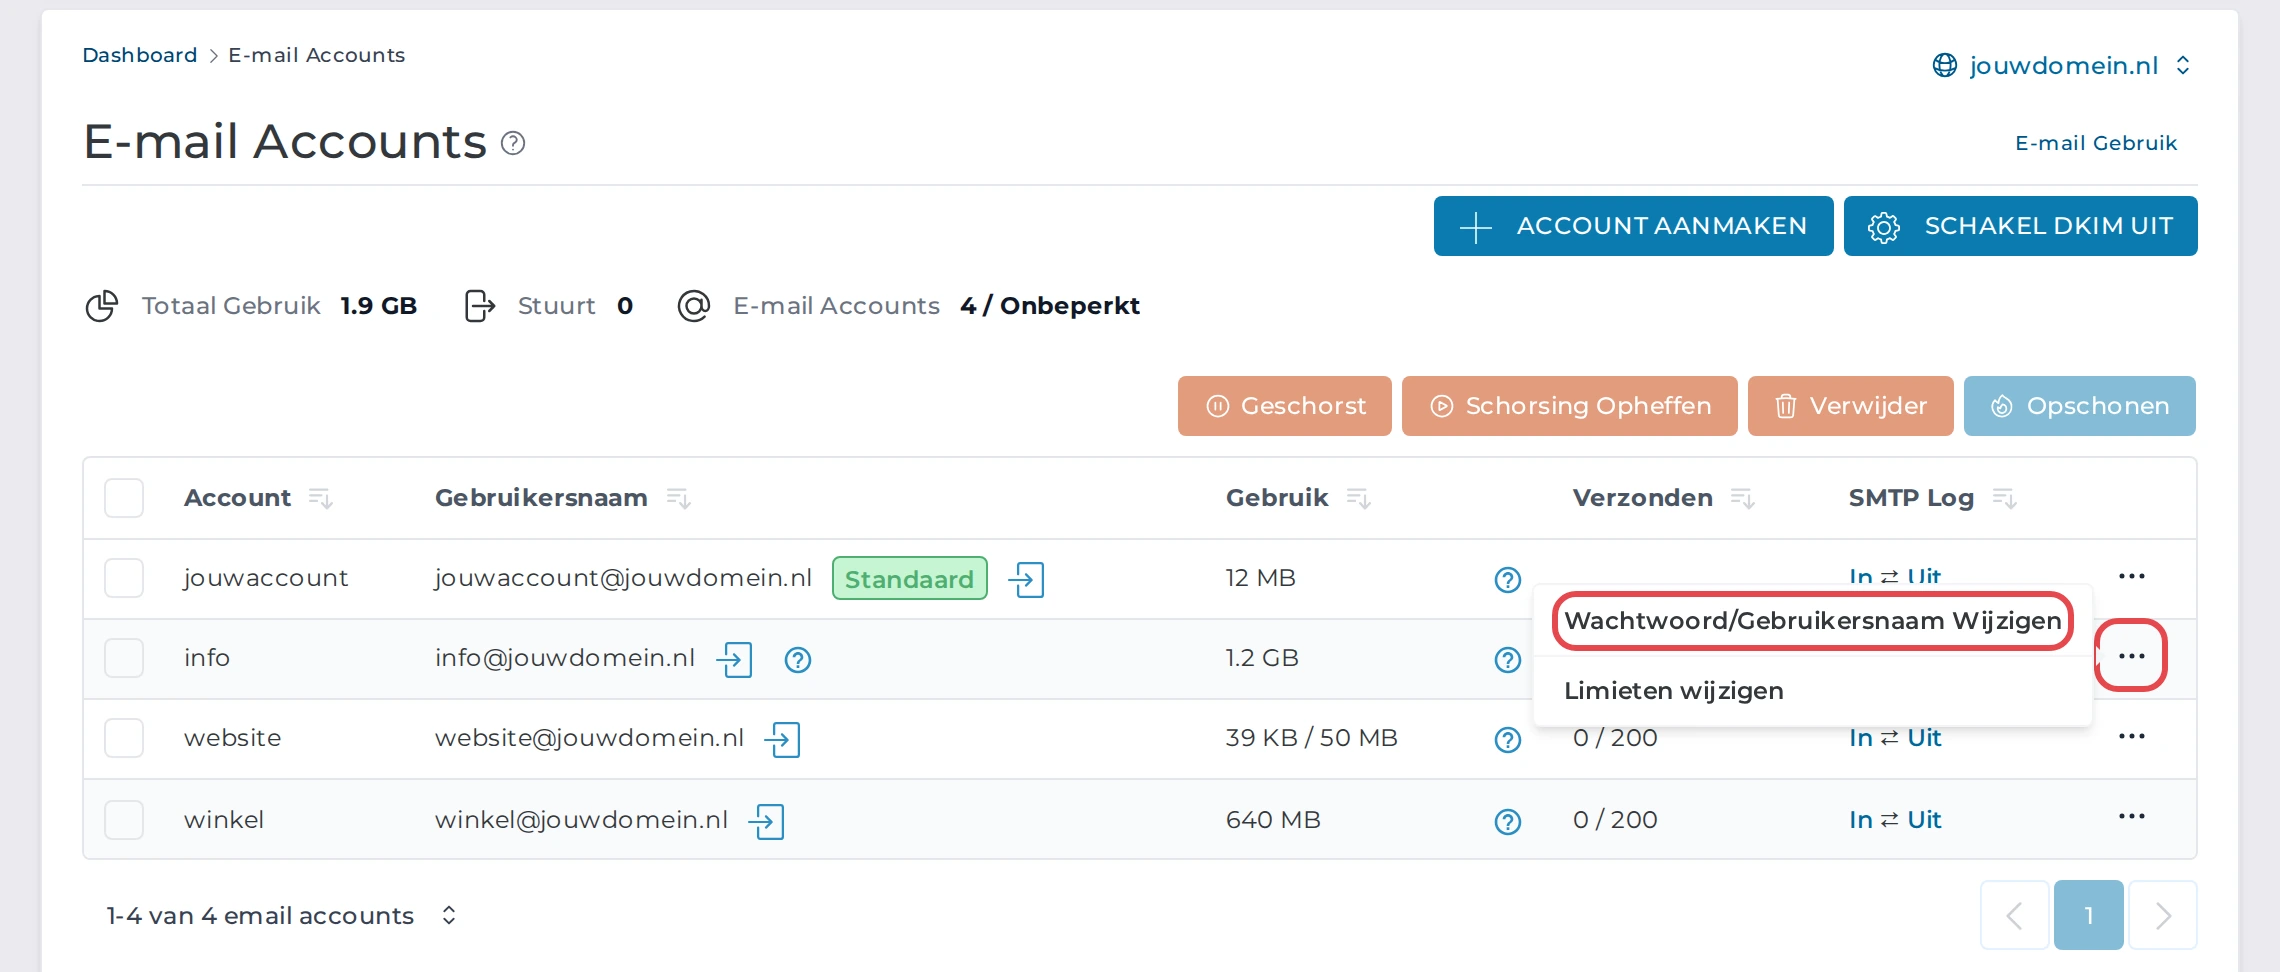Open login icon for website@jouwdomein.nl
2280x972 pixels.
(783, 739)
